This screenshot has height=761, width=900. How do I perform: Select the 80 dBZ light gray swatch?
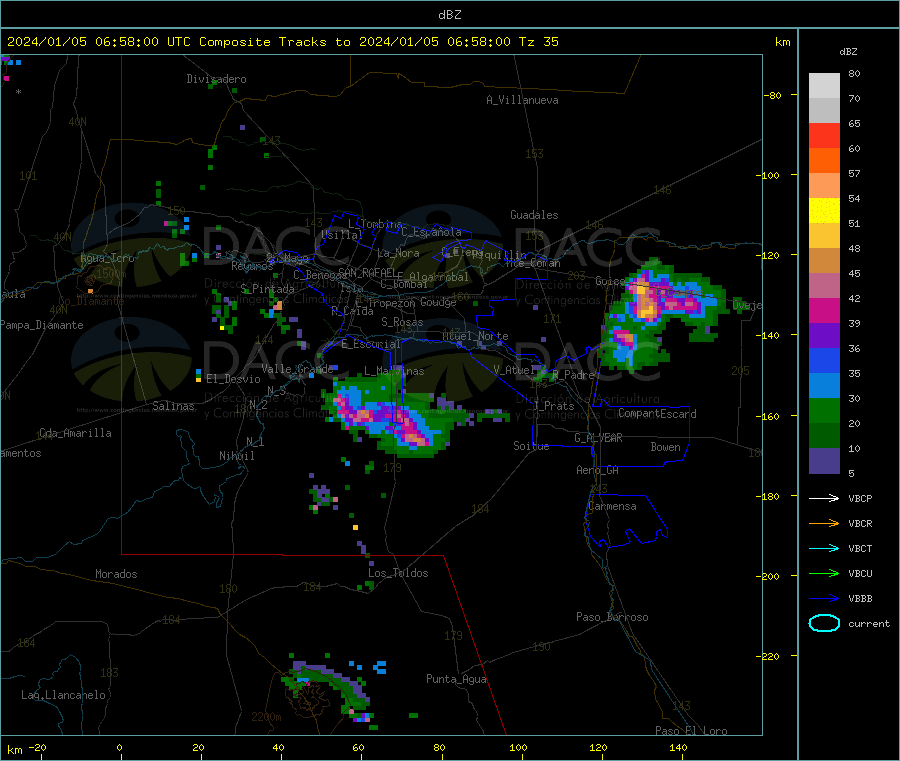[824, 86]
